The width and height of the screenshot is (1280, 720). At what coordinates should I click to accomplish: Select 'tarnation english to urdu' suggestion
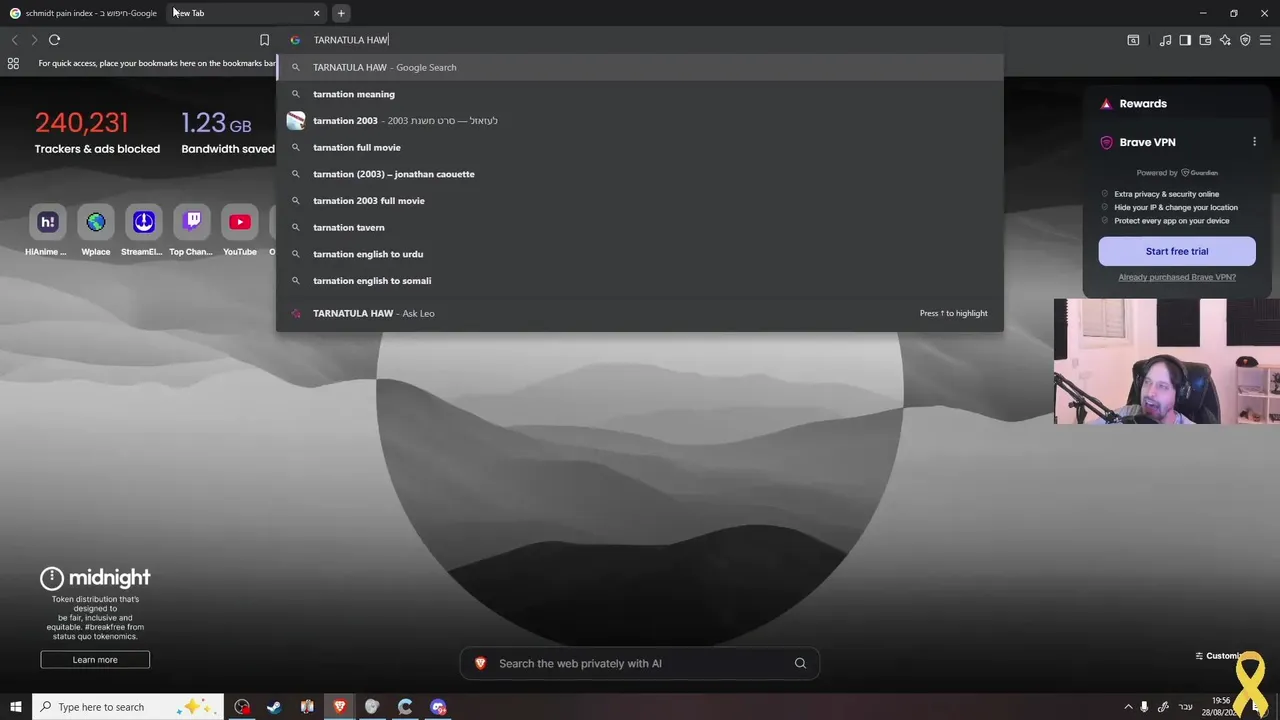tap(640, 254)
